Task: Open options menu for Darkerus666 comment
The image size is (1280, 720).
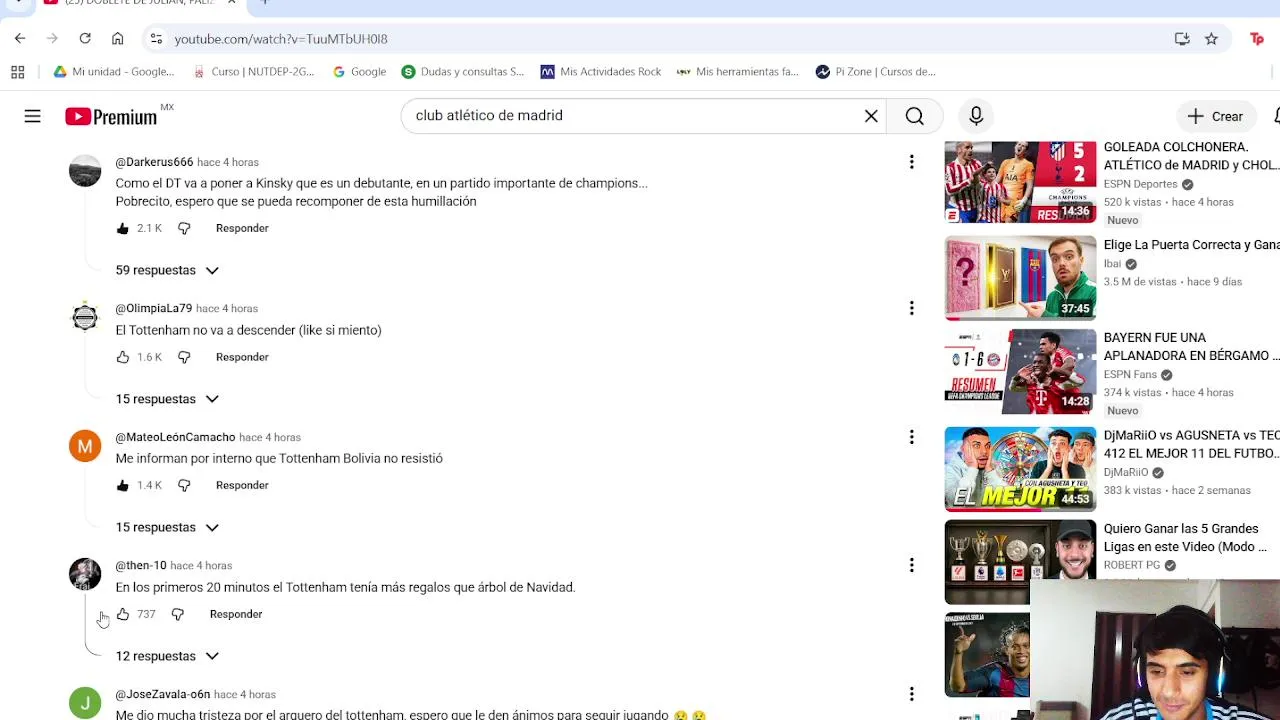Action: click(x=911, y=162)
